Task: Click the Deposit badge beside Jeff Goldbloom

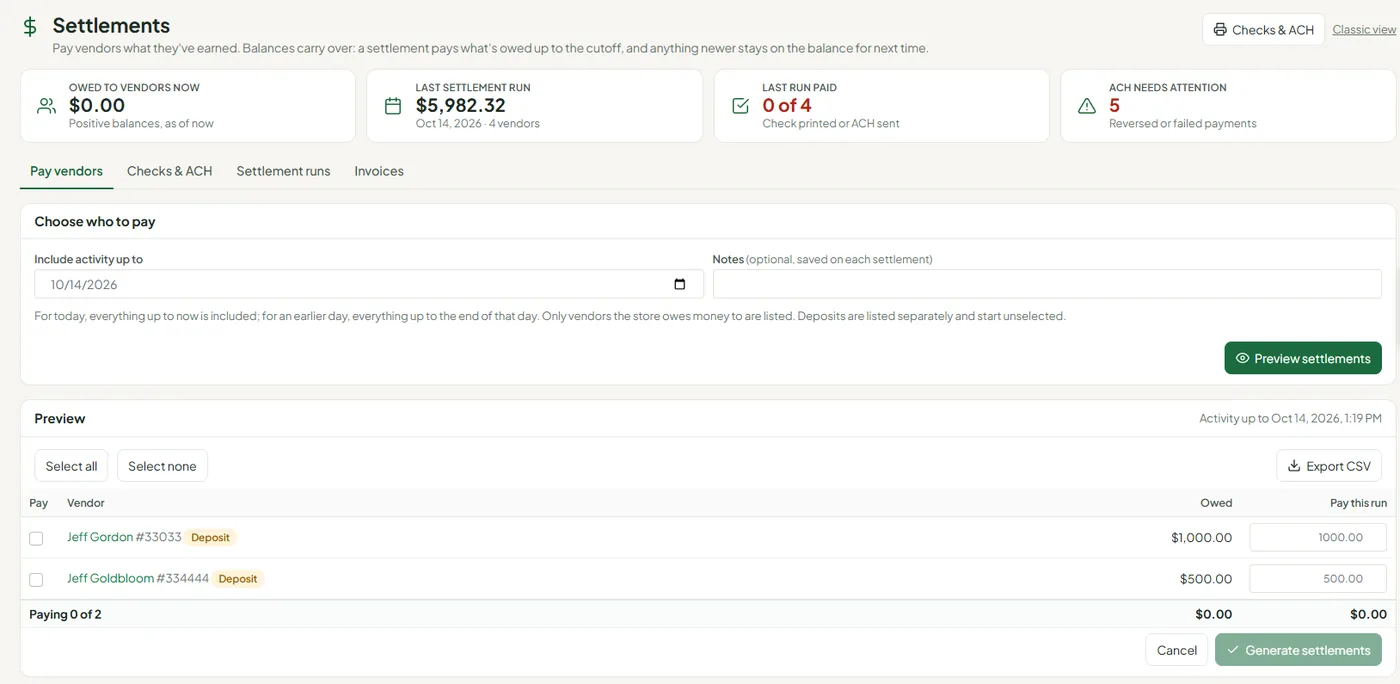Action: pyautogui.click(x=238, y=579)
